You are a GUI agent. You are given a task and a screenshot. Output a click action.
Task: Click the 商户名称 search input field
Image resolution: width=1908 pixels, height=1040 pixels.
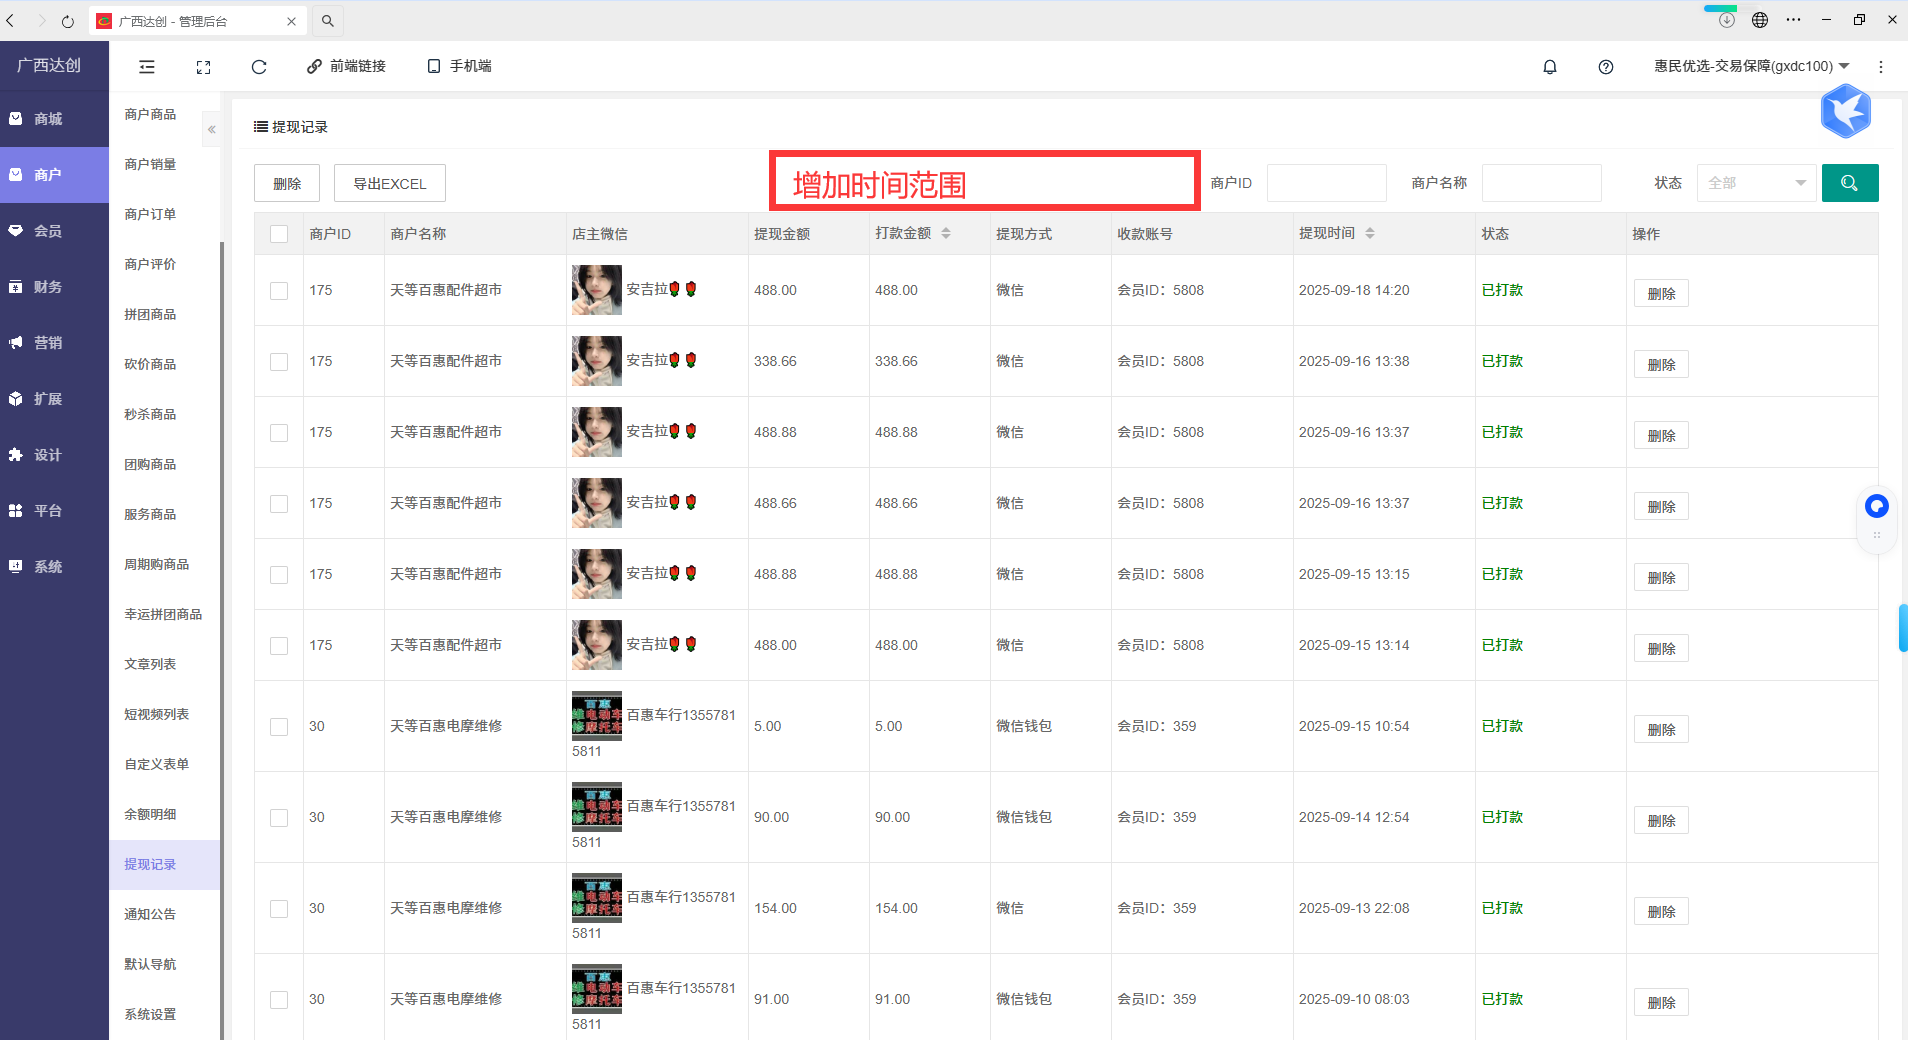tap(1541, 183)
